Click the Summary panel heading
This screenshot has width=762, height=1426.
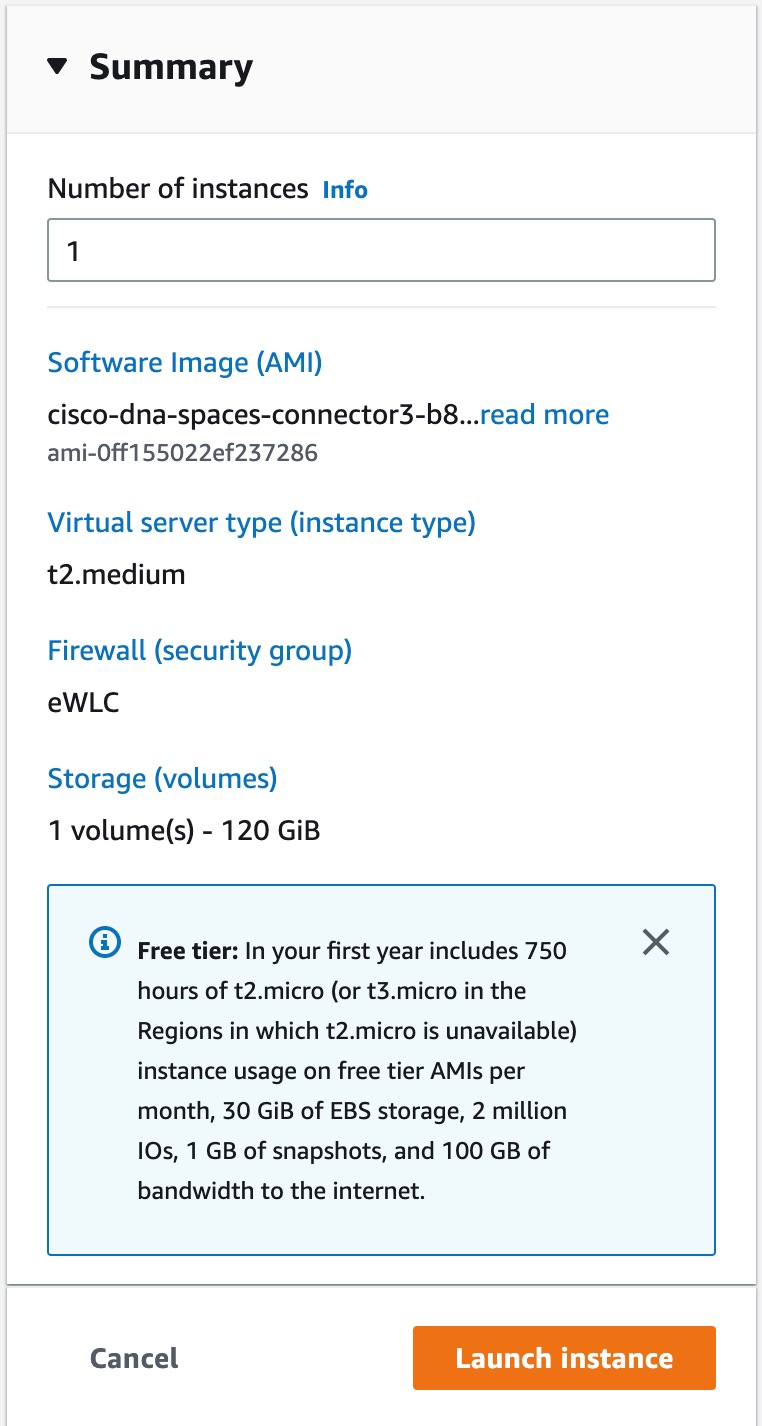click(171, 67)
